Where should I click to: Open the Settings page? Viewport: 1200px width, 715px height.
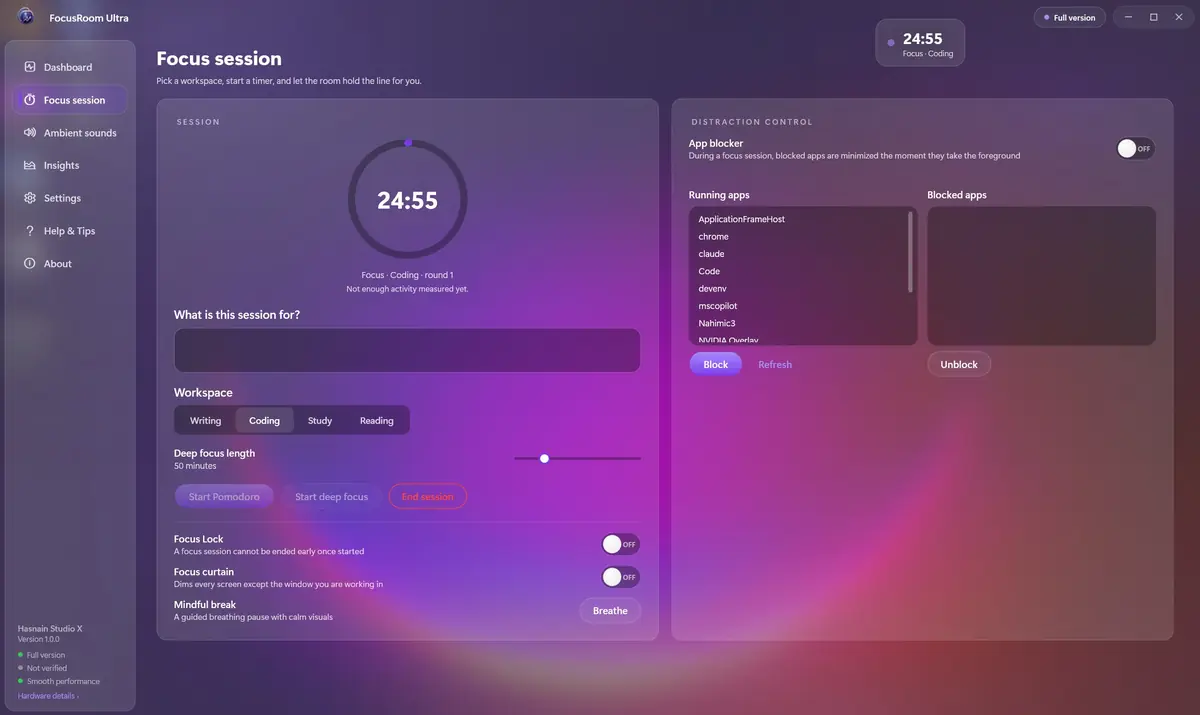tap(70, 198)
